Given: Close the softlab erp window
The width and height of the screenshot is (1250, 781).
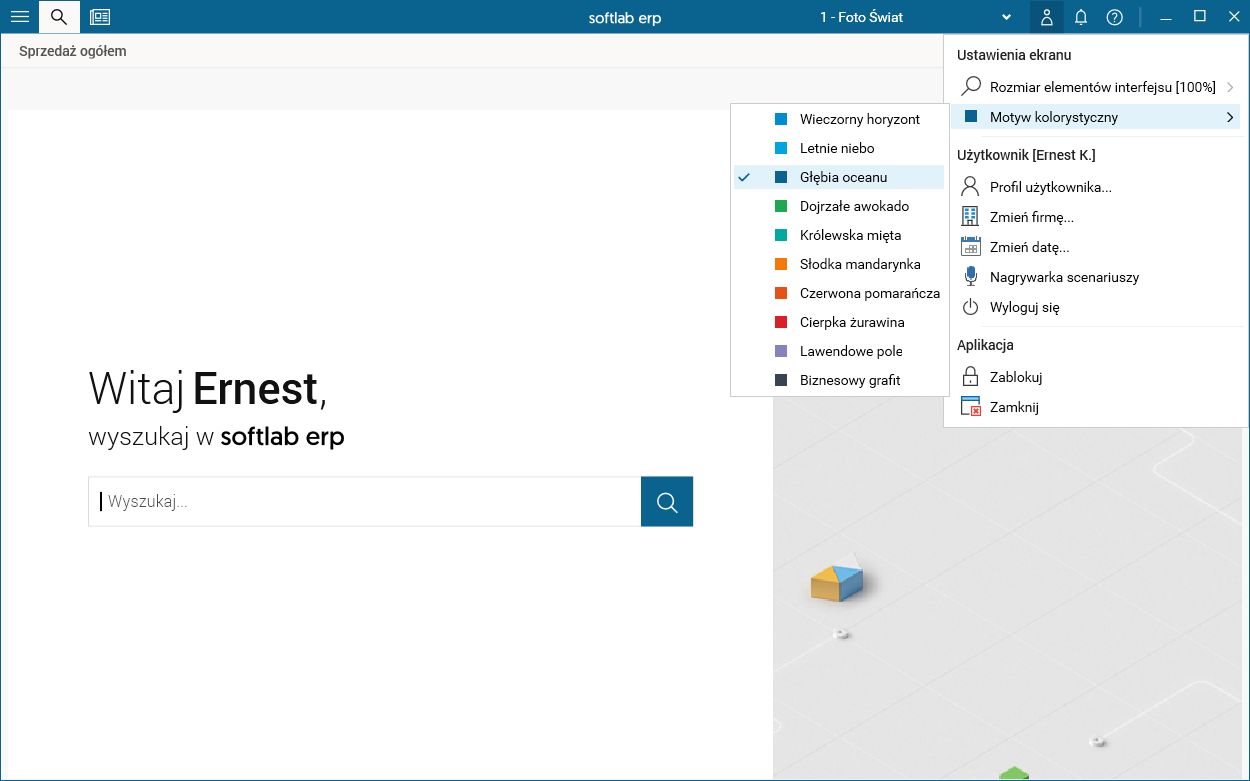Looking at the screenshot, I should pos(1232,17).
